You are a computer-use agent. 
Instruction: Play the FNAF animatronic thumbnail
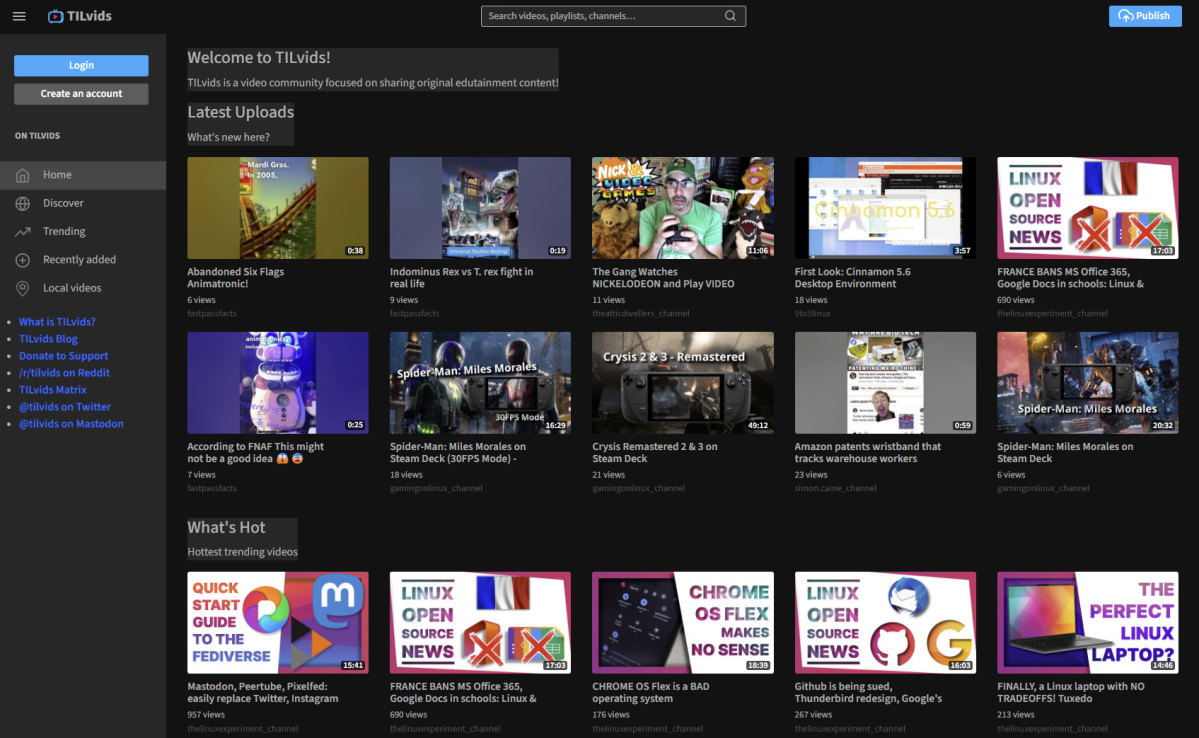(278, 382)
